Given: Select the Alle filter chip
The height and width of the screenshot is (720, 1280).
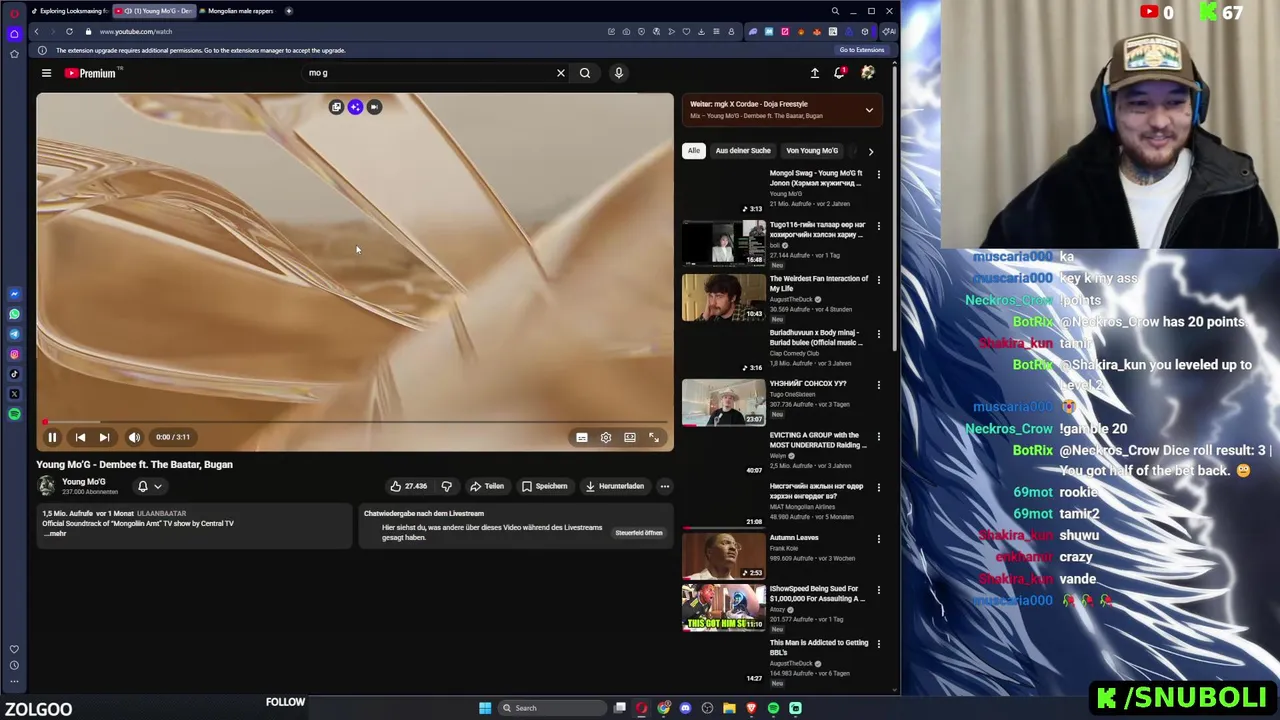Looking at the screenshot, I should 693,151.
